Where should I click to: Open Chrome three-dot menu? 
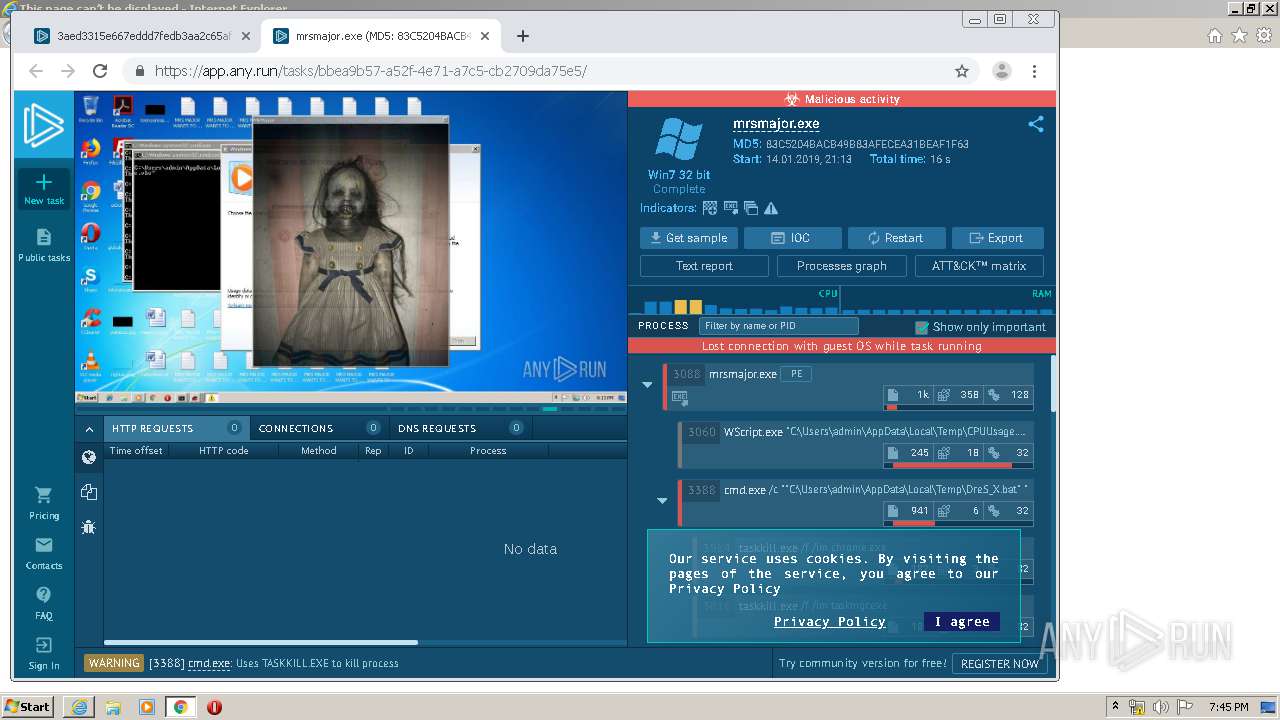tap(1034, 71)
